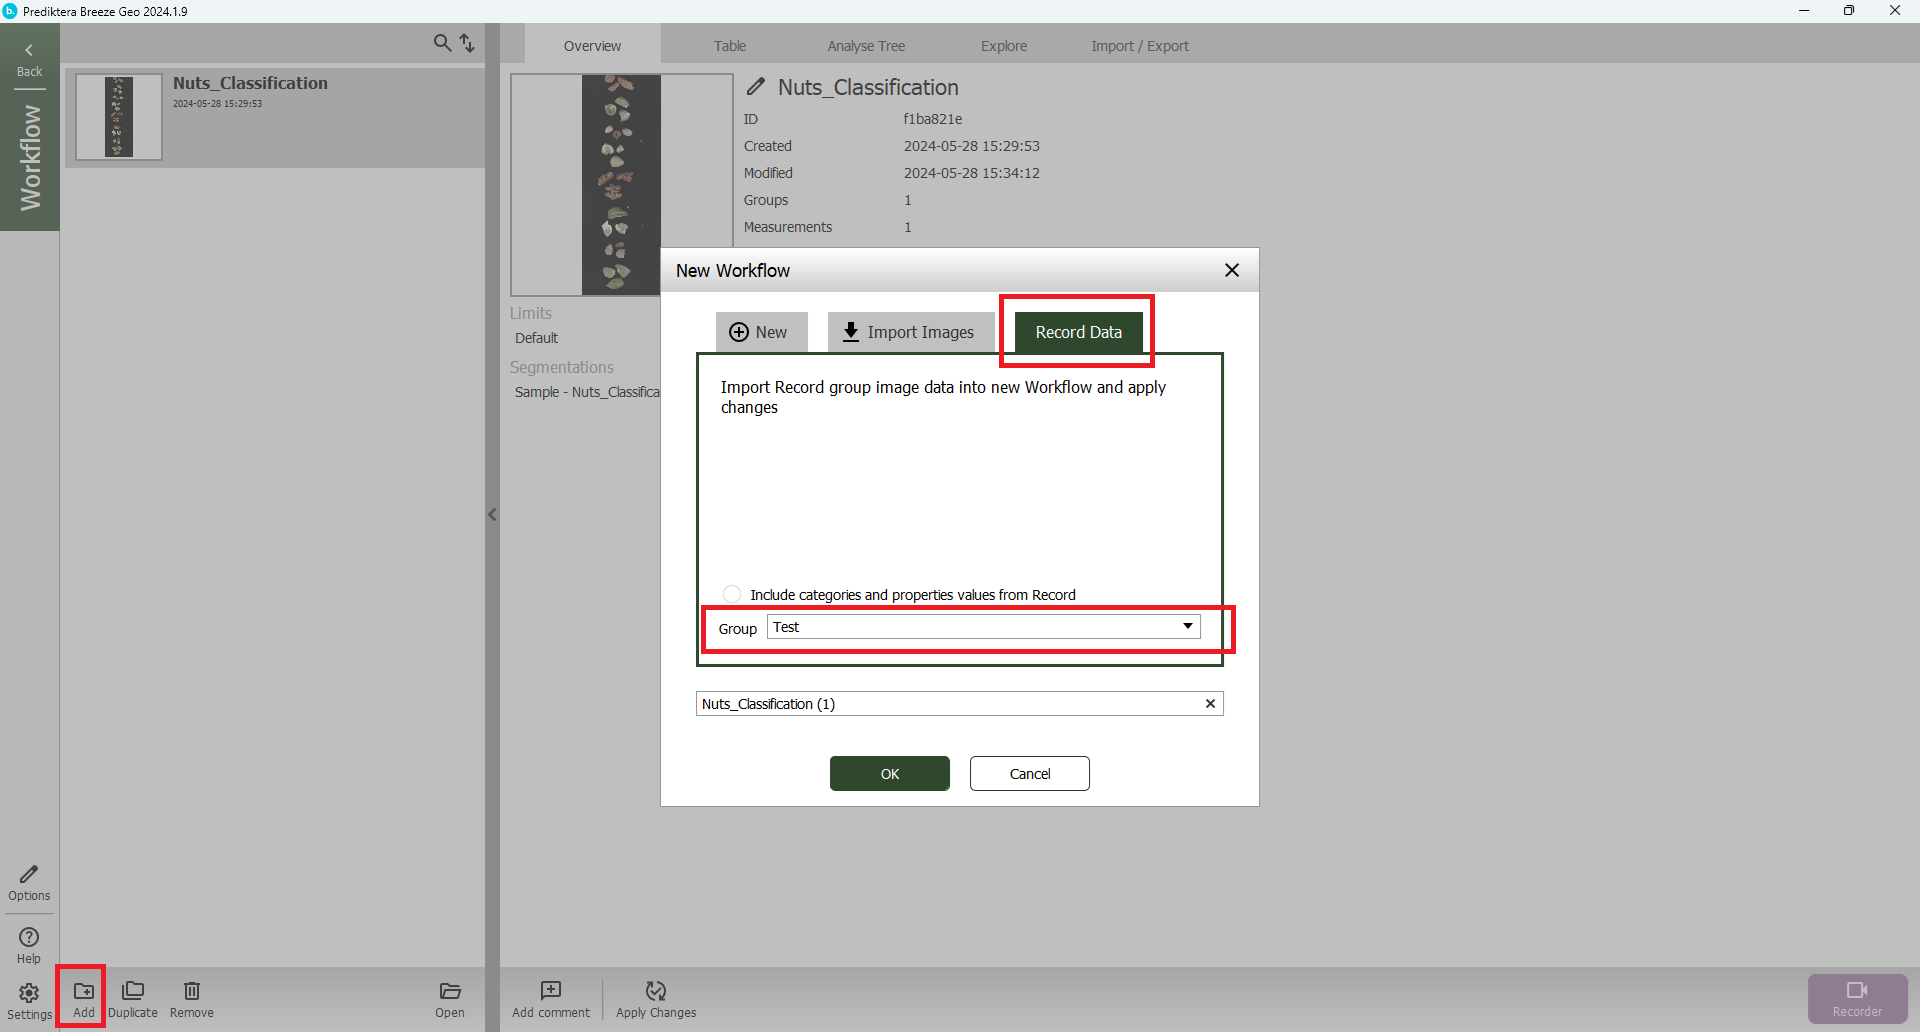Screen dimensions: 1920x1032
Task: Collapse the left panel with chevron handle
Action: click(492, 515)
